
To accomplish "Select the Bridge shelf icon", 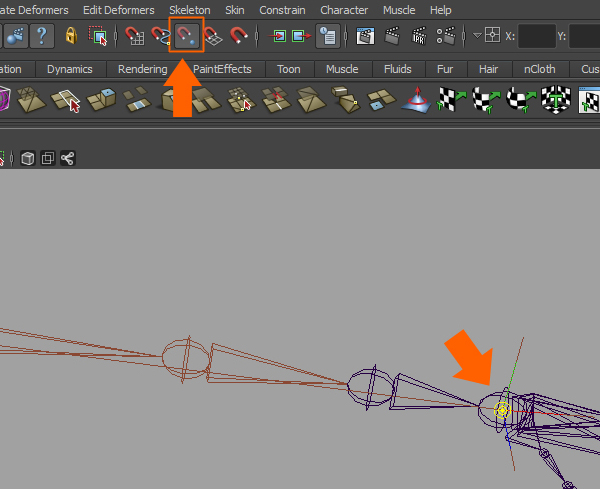I will pos(137,99).
